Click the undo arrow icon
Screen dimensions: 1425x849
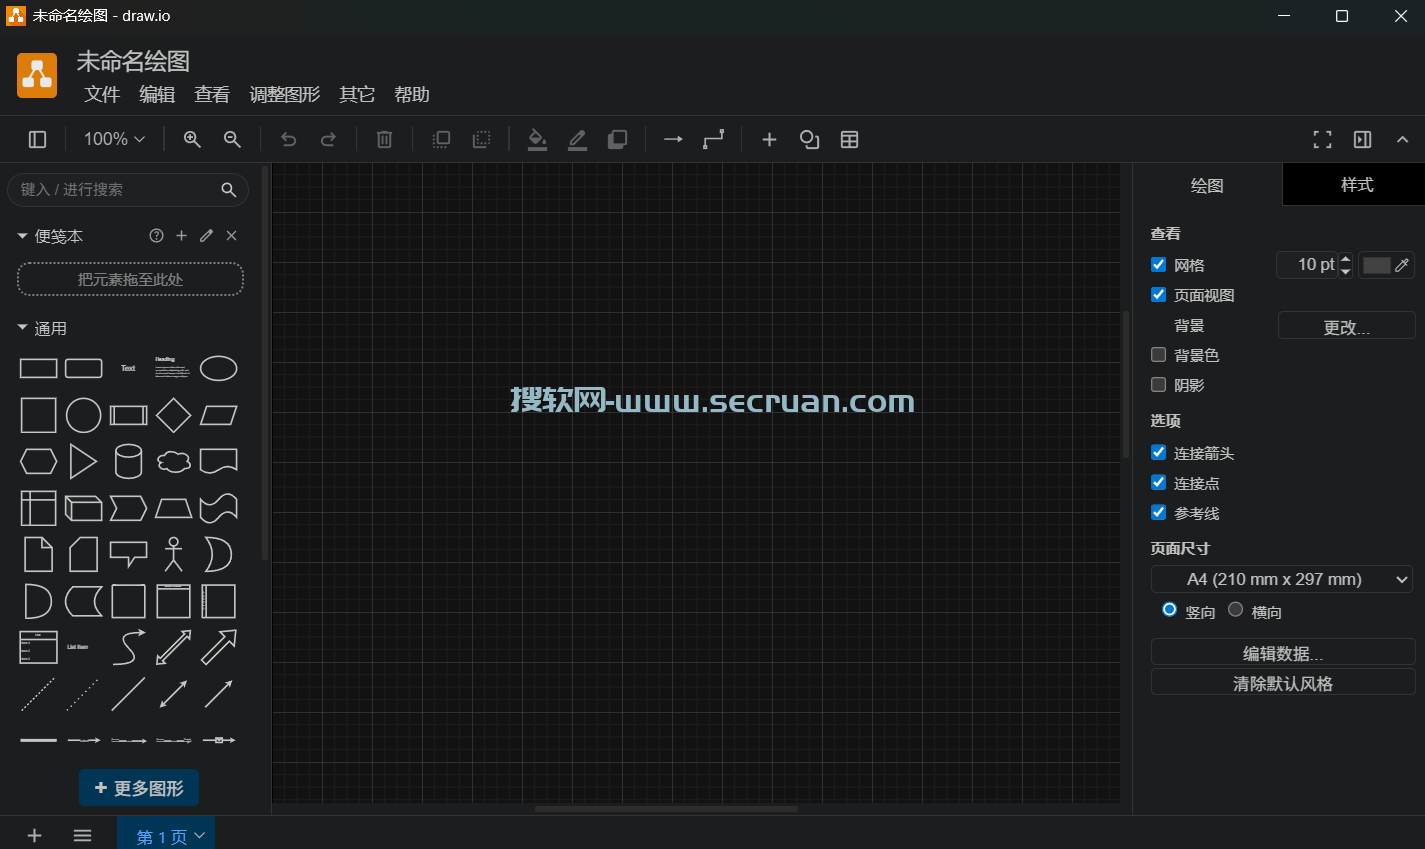[288, 139]
